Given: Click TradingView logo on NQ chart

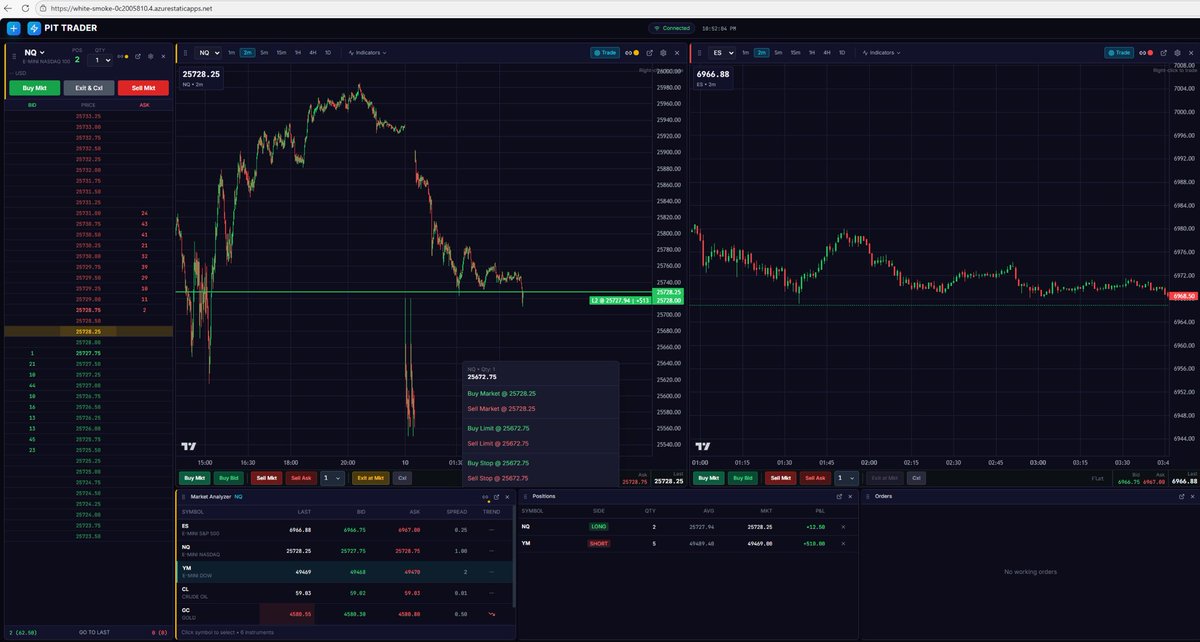Looking at the screenshot, I should point(188,447).
